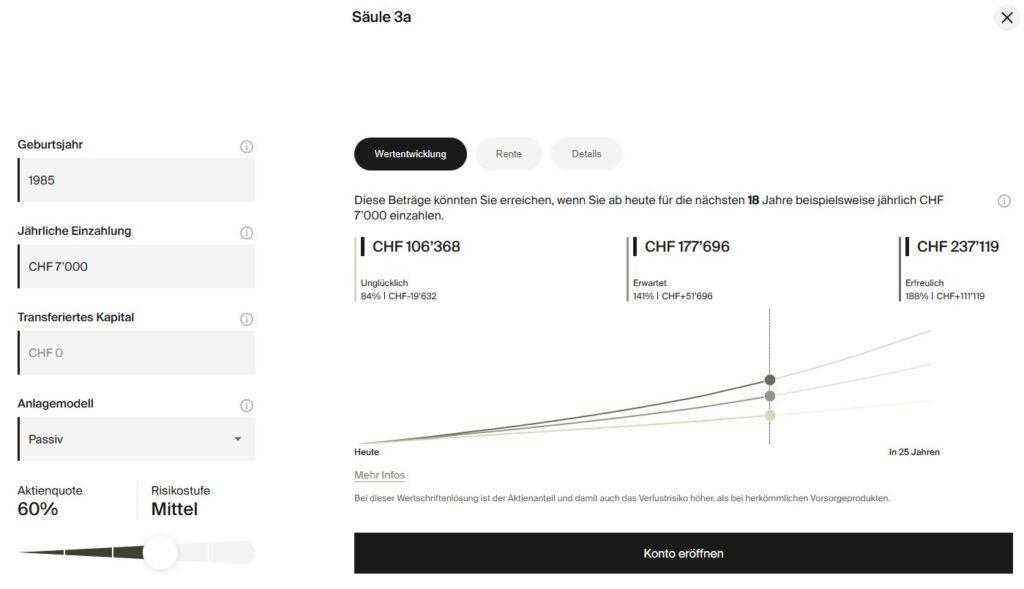Screen dimensions: 1024x589
Task: Expand the Anlagemodell Passiv dropdown
Action: tap(137, 439)
